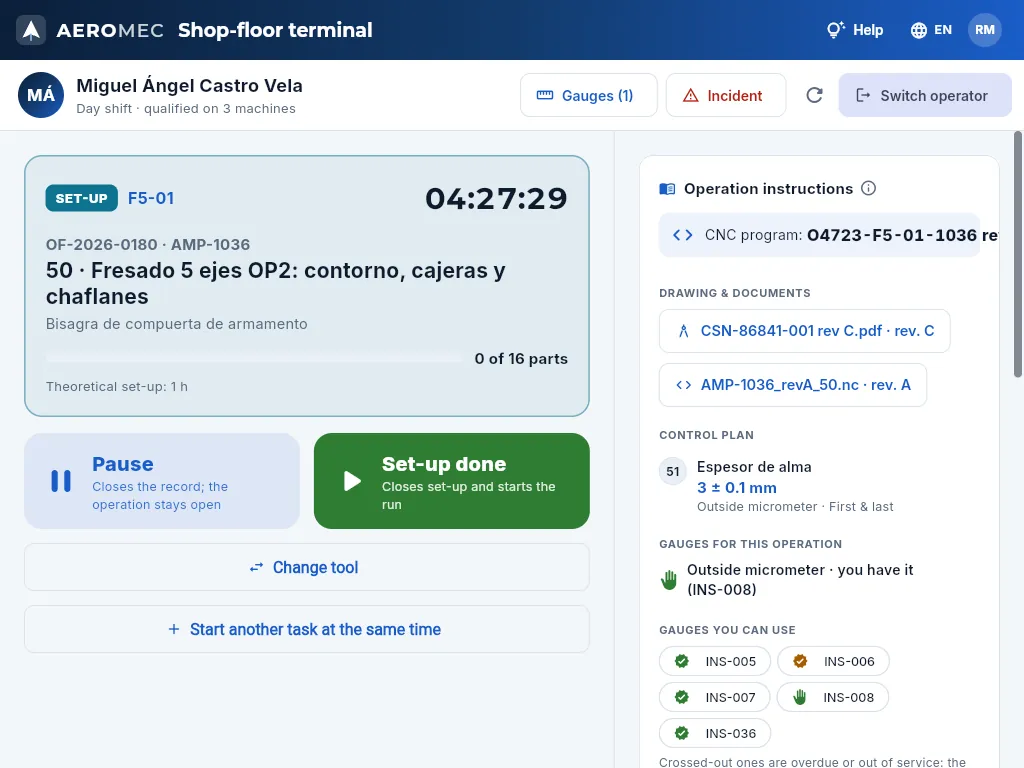Click Theoretical set-up: 1 h text

[x=117, y=387]
